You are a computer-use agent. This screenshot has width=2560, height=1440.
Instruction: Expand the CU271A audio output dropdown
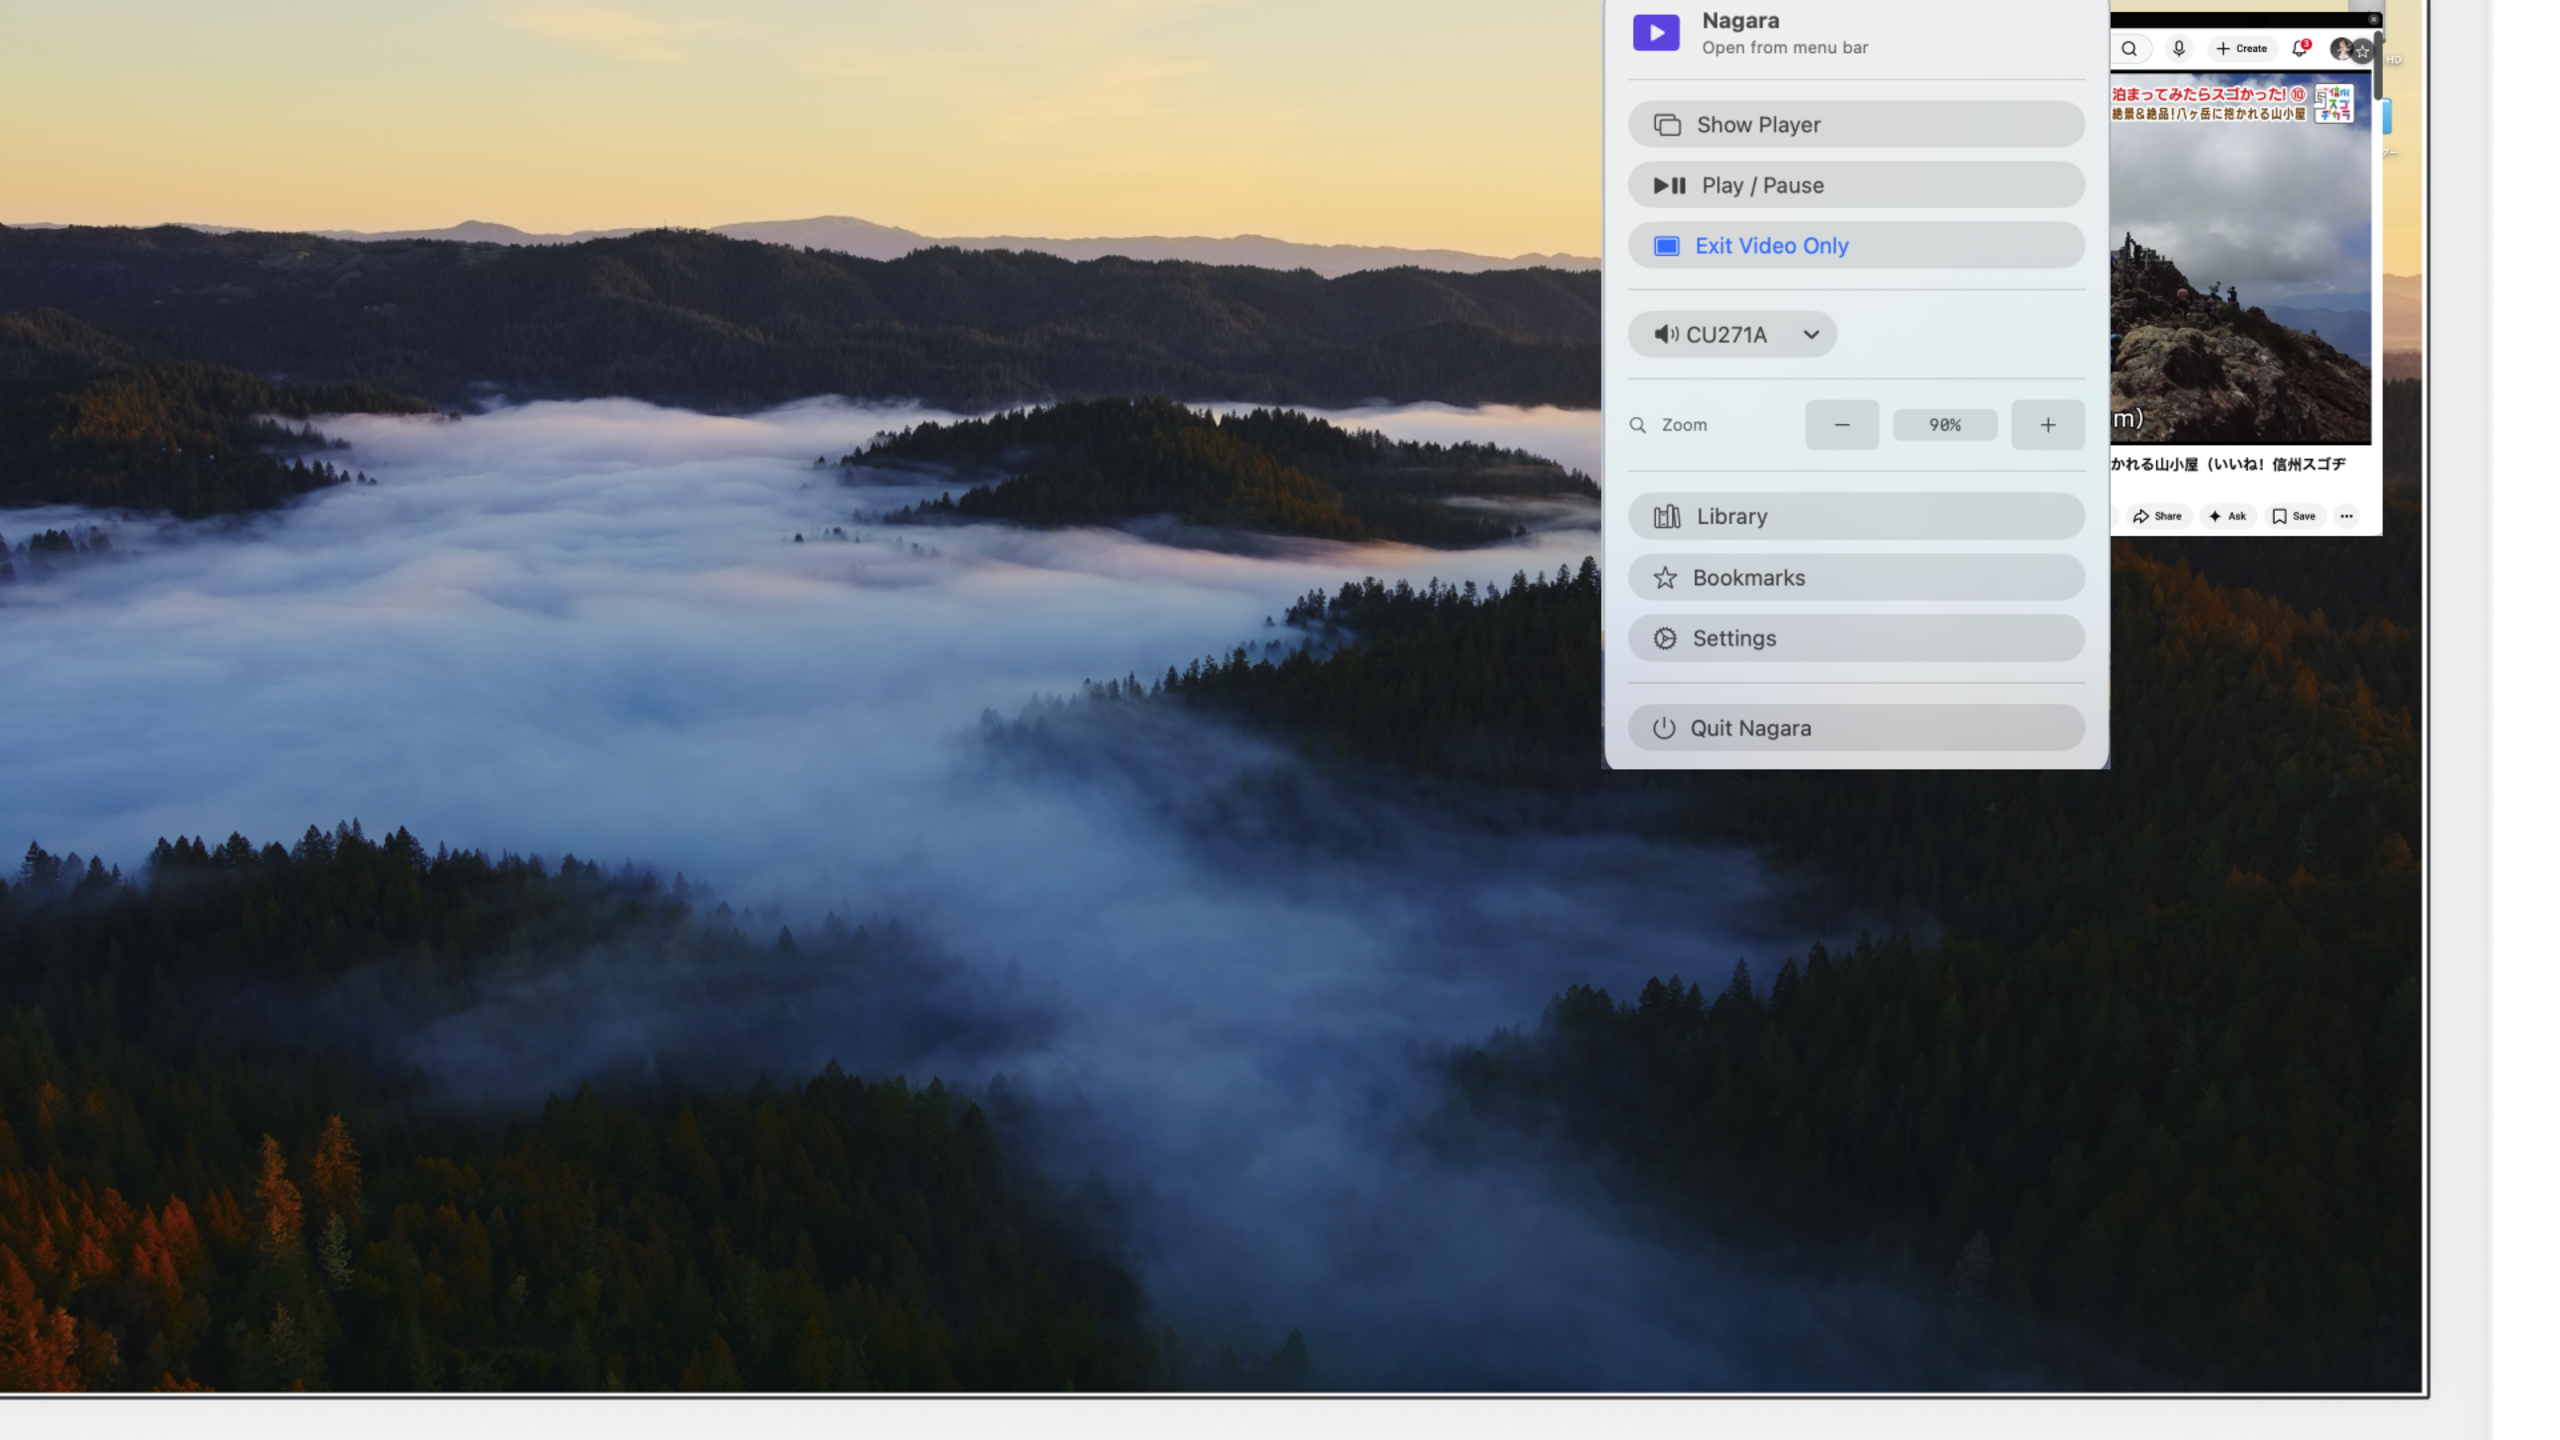point(1732,334)
